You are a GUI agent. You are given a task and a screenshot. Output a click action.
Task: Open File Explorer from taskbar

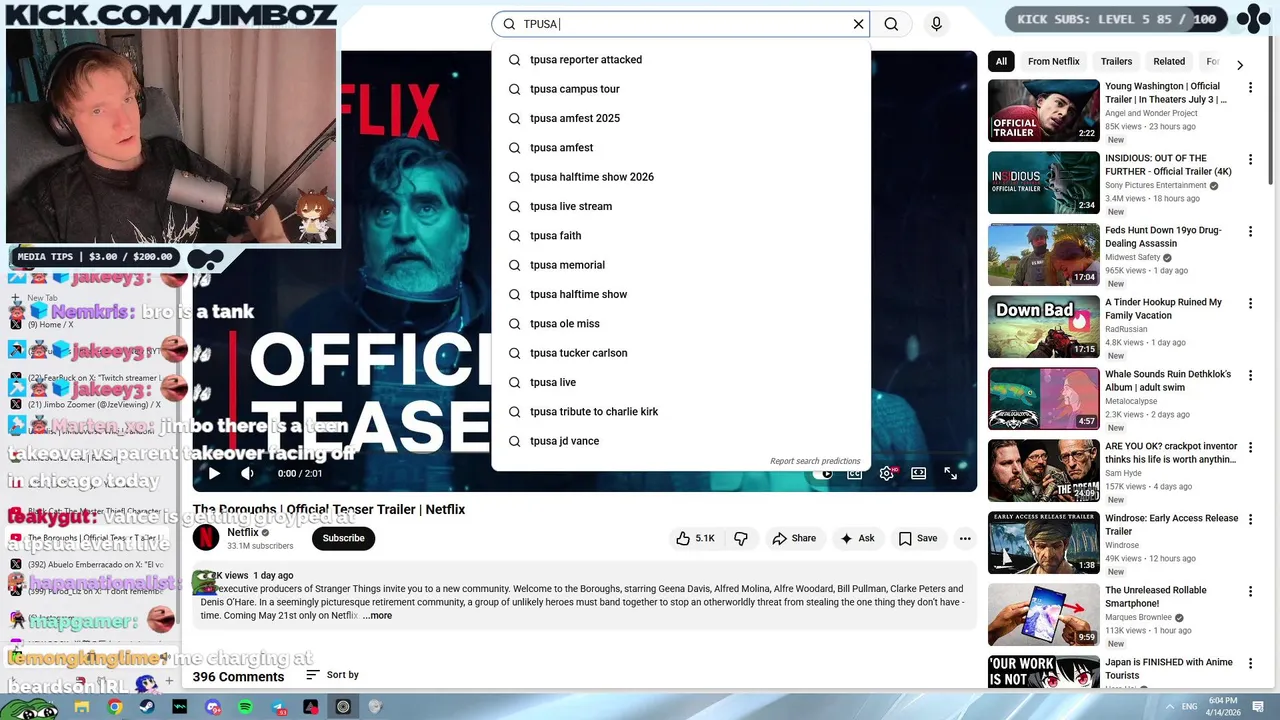coord(82,707)
